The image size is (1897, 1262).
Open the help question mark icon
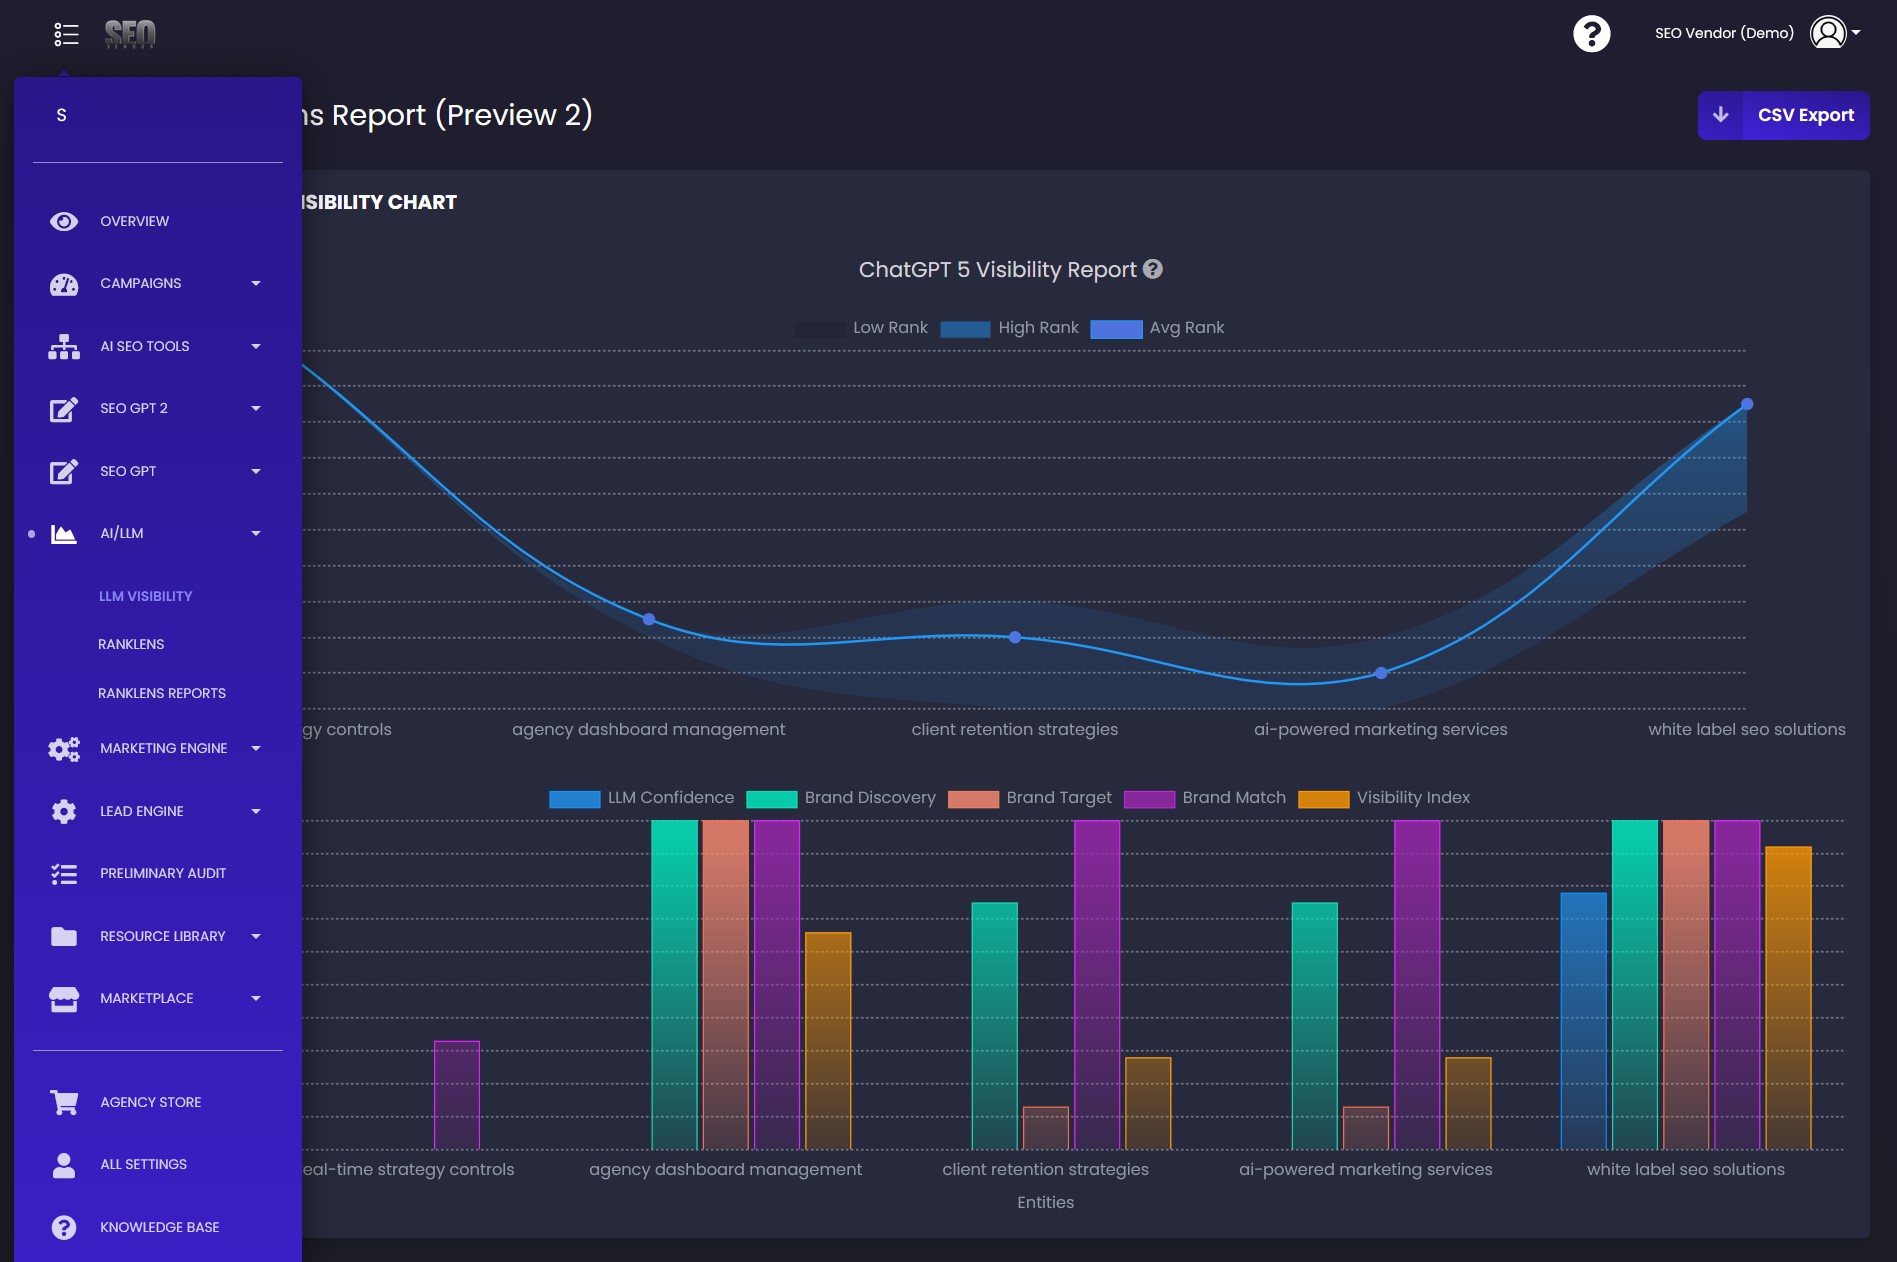tap(1591, 34)
